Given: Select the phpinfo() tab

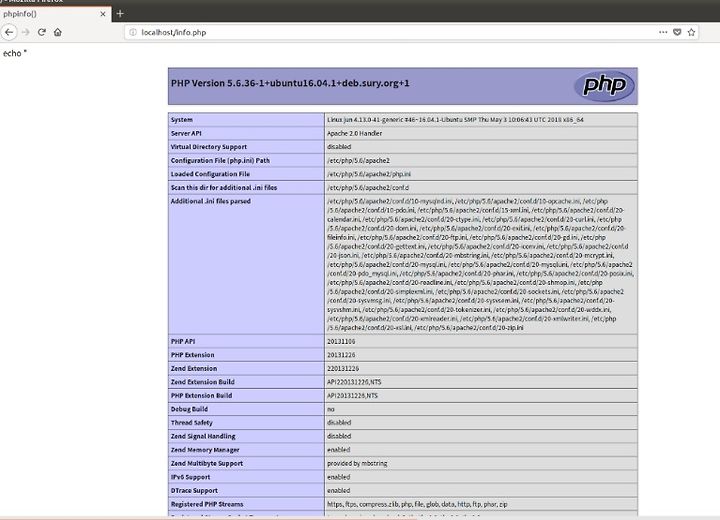Looking at the screenshot, I should click(55, 14).
